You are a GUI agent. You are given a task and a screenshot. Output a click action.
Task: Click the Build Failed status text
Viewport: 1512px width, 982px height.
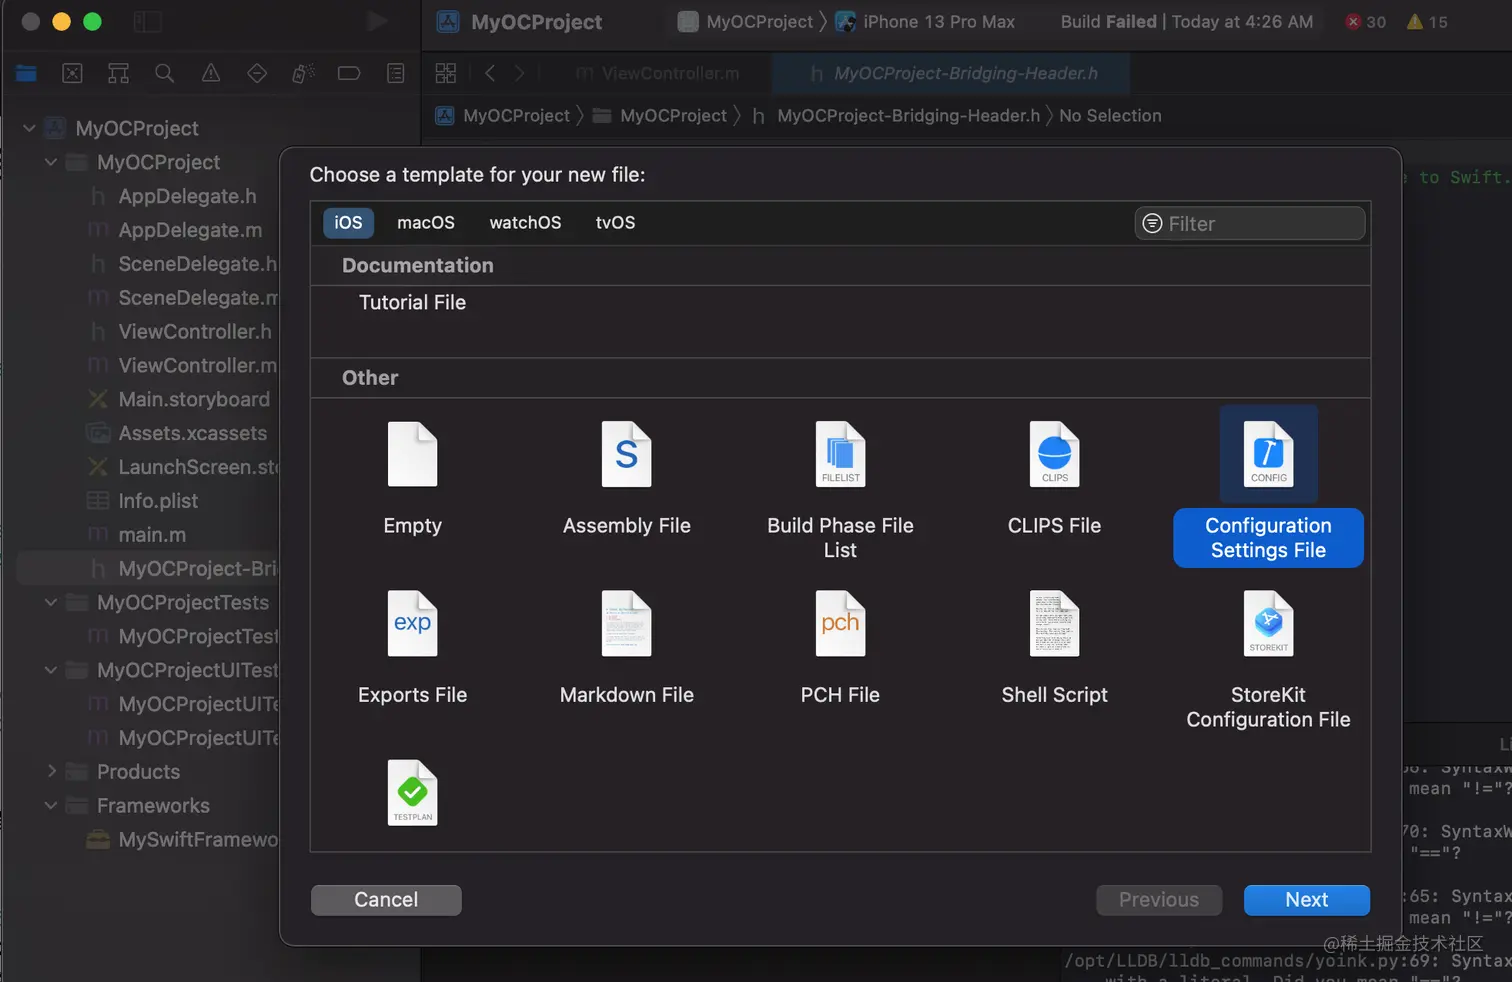pyautogui.click(x=1108, y=22)
